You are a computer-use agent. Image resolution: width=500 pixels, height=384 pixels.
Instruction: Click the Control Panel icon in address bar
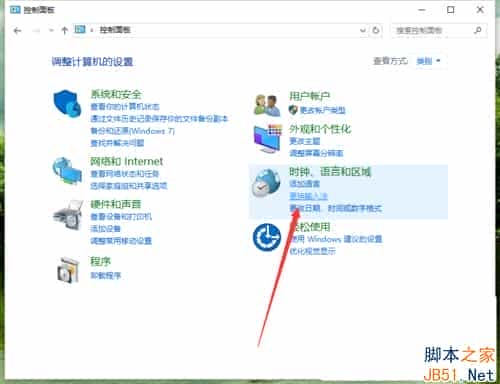(x=80, y=29)
